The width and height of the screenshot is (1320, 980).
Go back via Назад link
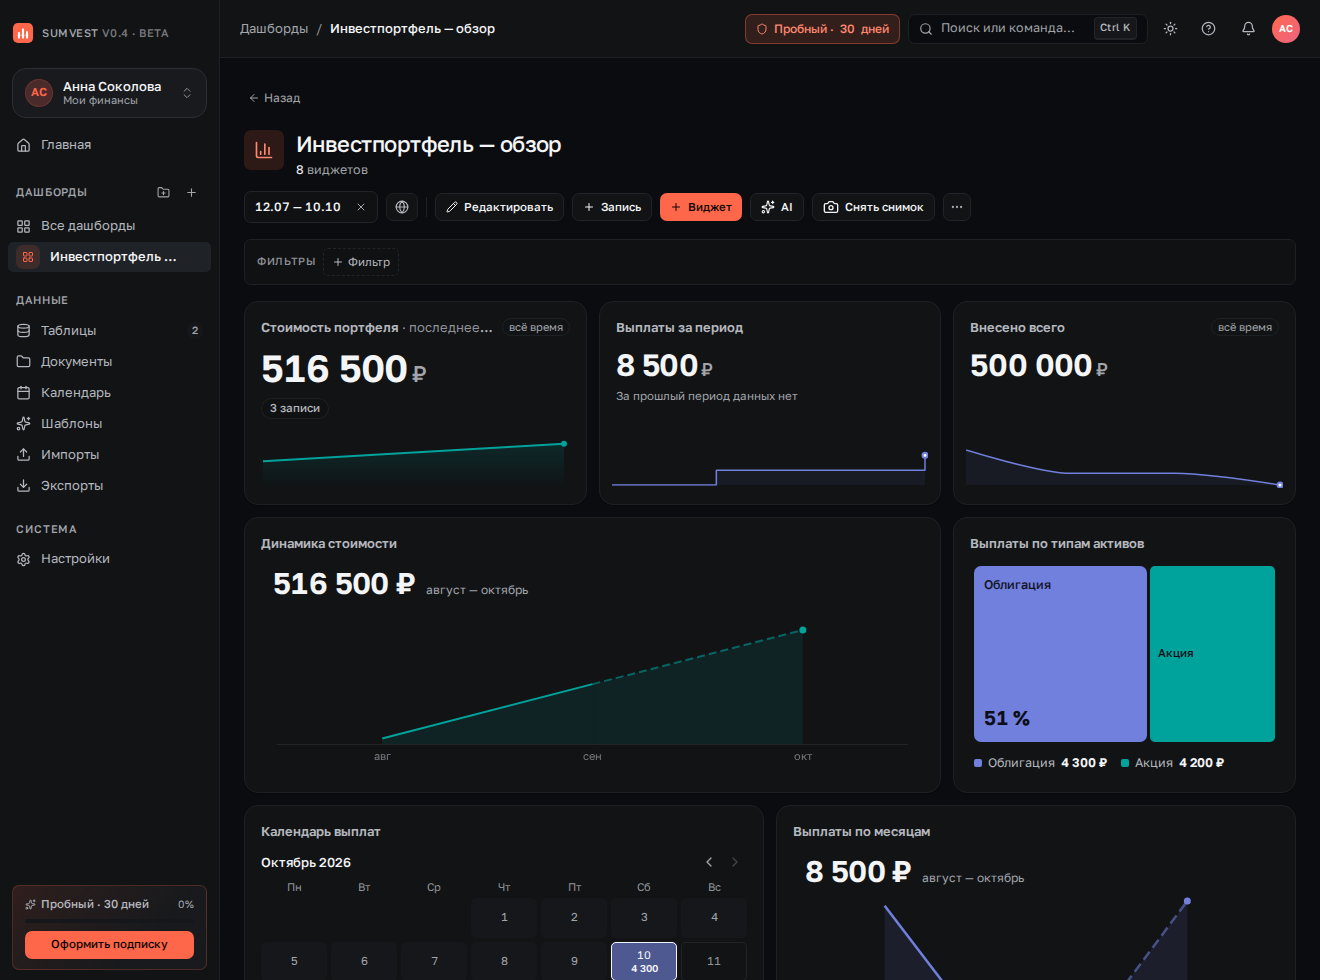[275, 98]
